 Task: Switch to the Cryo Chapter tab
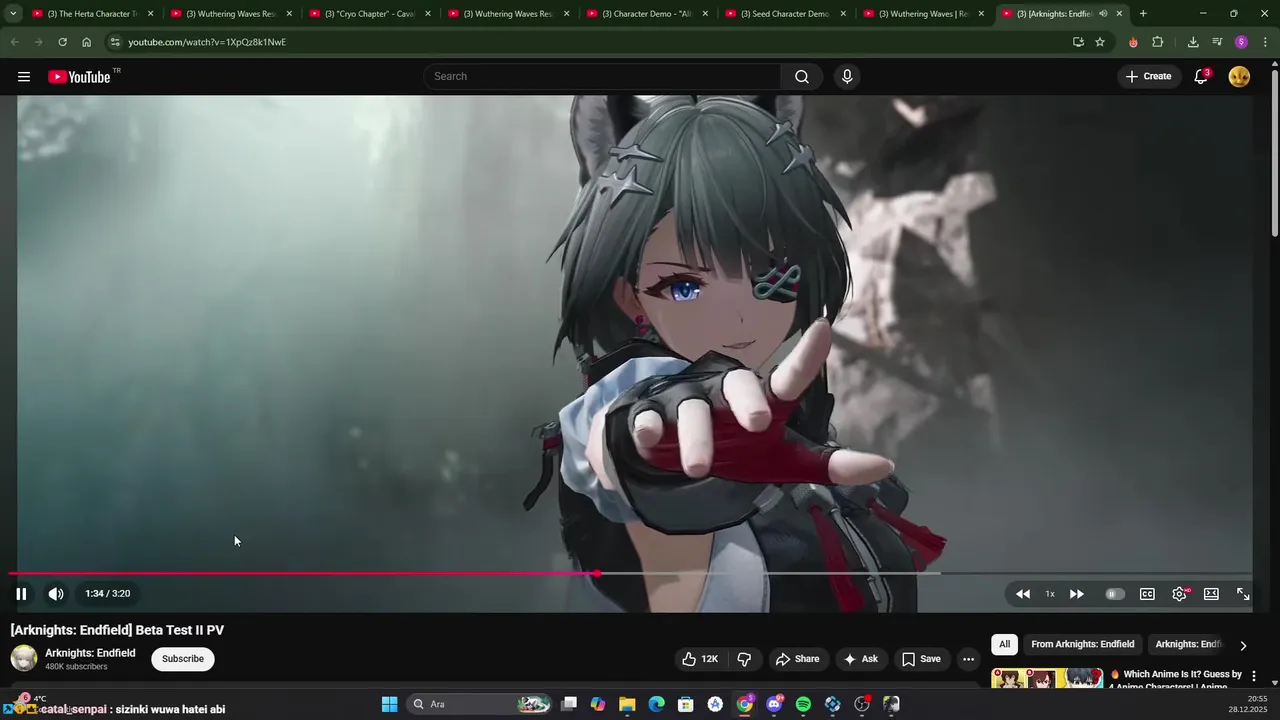click(x=370, y=14)
